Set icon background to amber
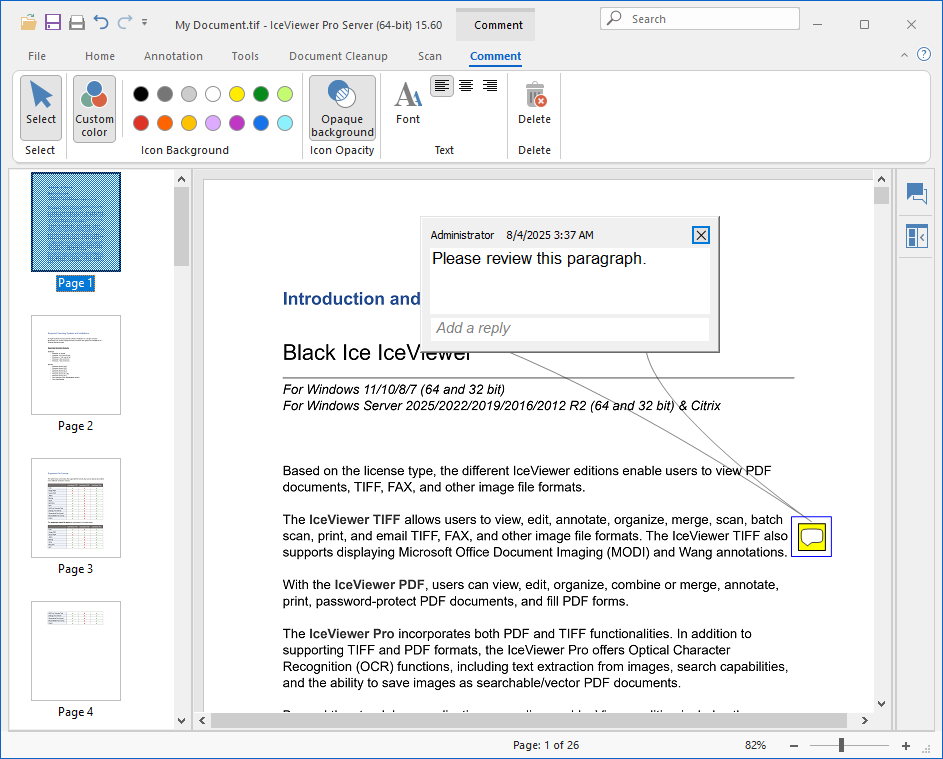This screenshot has height=759, width=943. [189, 123]
